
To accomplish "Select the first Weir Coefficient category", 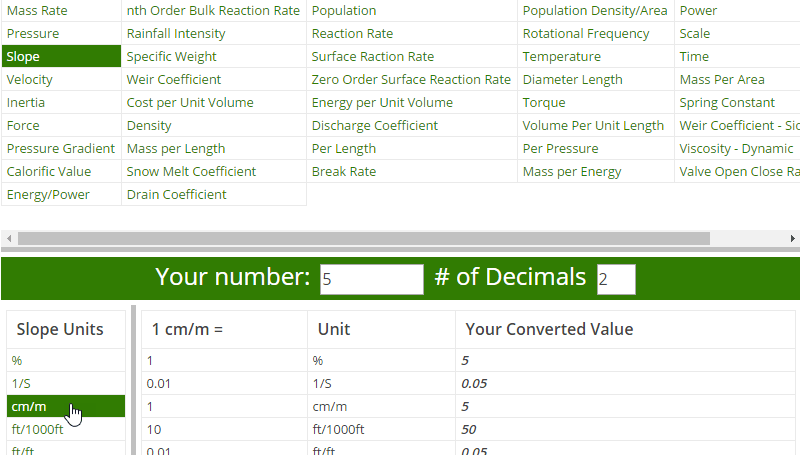I will (173, 80).
